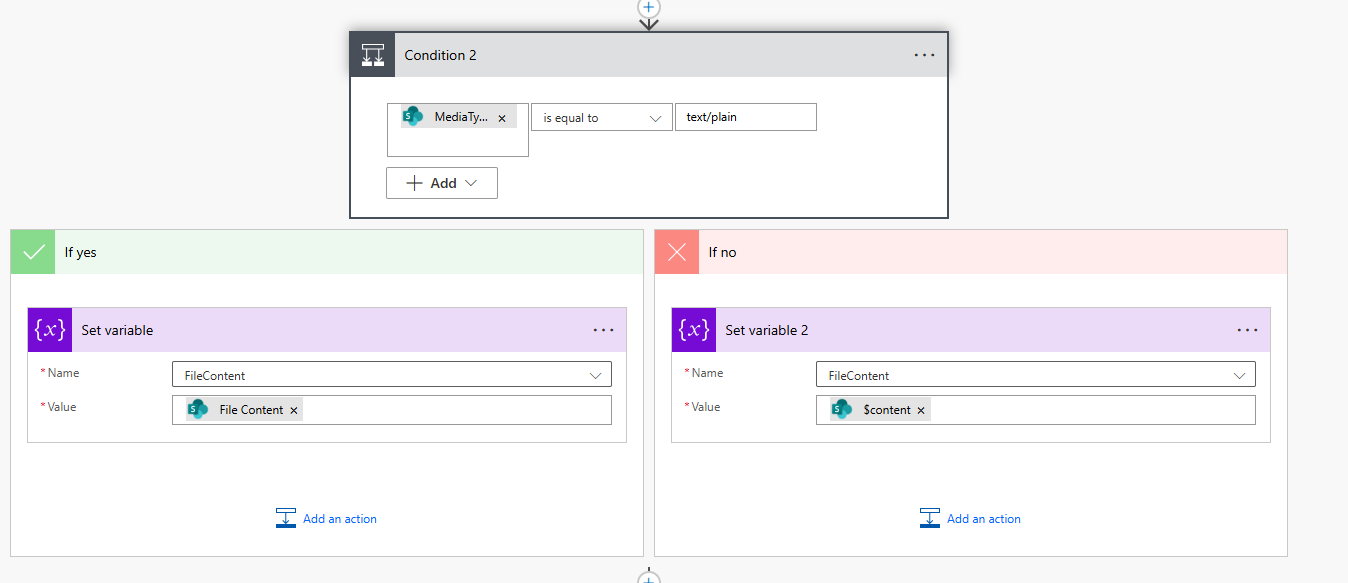Remove the MediaType token from condition

pos(502,118)
